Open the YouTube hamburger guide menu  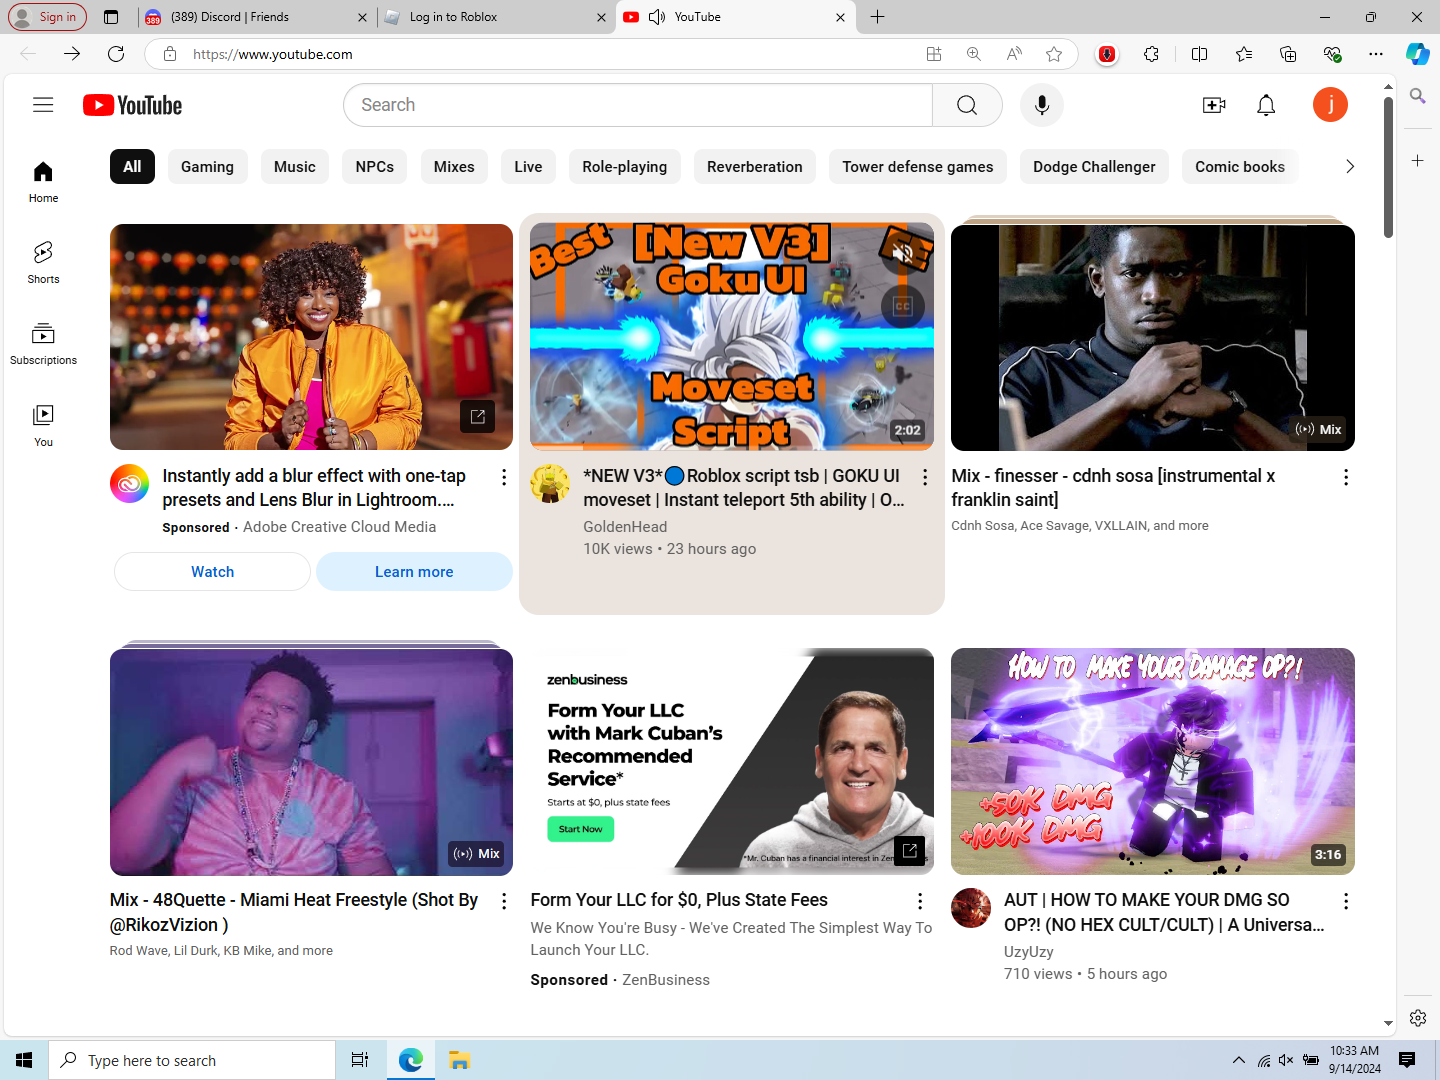43,105
